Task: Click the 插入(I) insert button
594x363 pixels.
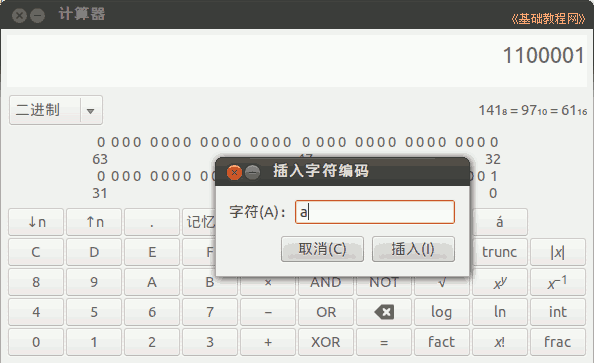Action: (x=413, y=249)
